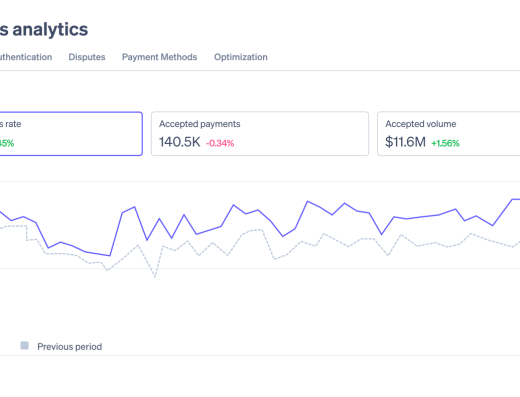Click the Accepted payments card title text
520x397 pixels.
200,124
